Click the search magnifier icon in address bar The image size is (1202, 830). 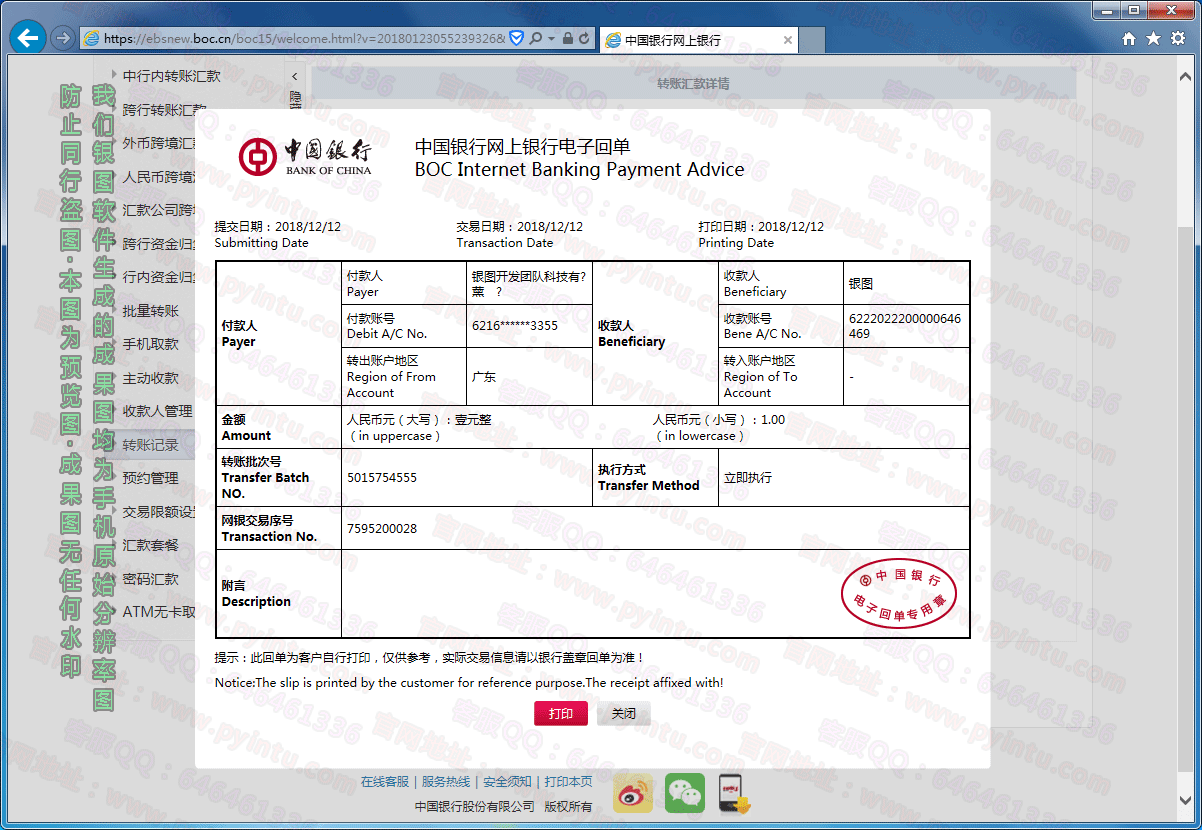pos(536,39)
